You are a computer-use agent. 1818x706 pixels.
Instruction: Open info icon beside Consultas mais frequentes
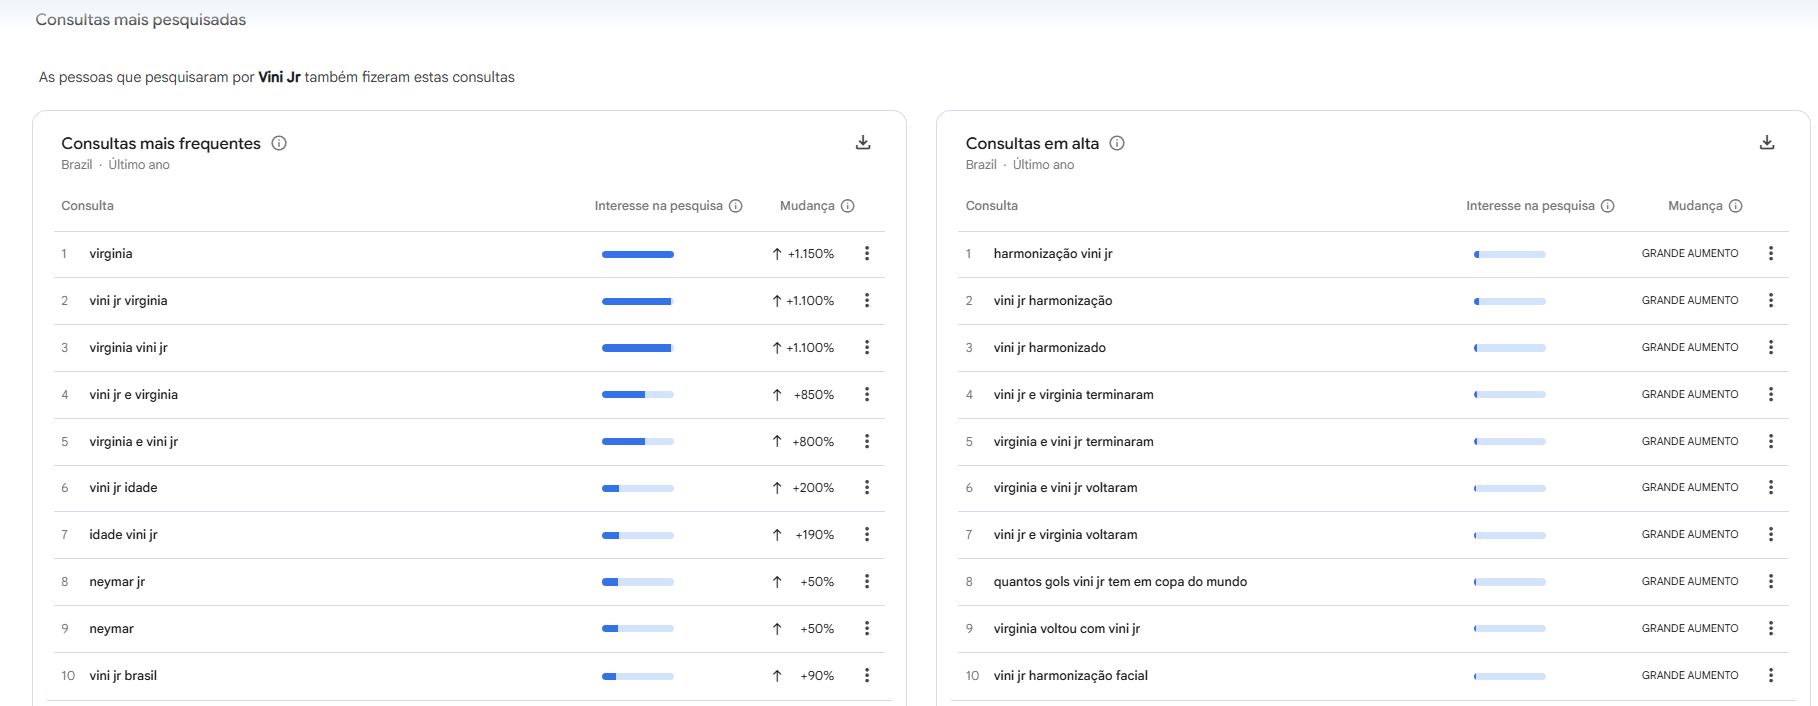point(279,143)
